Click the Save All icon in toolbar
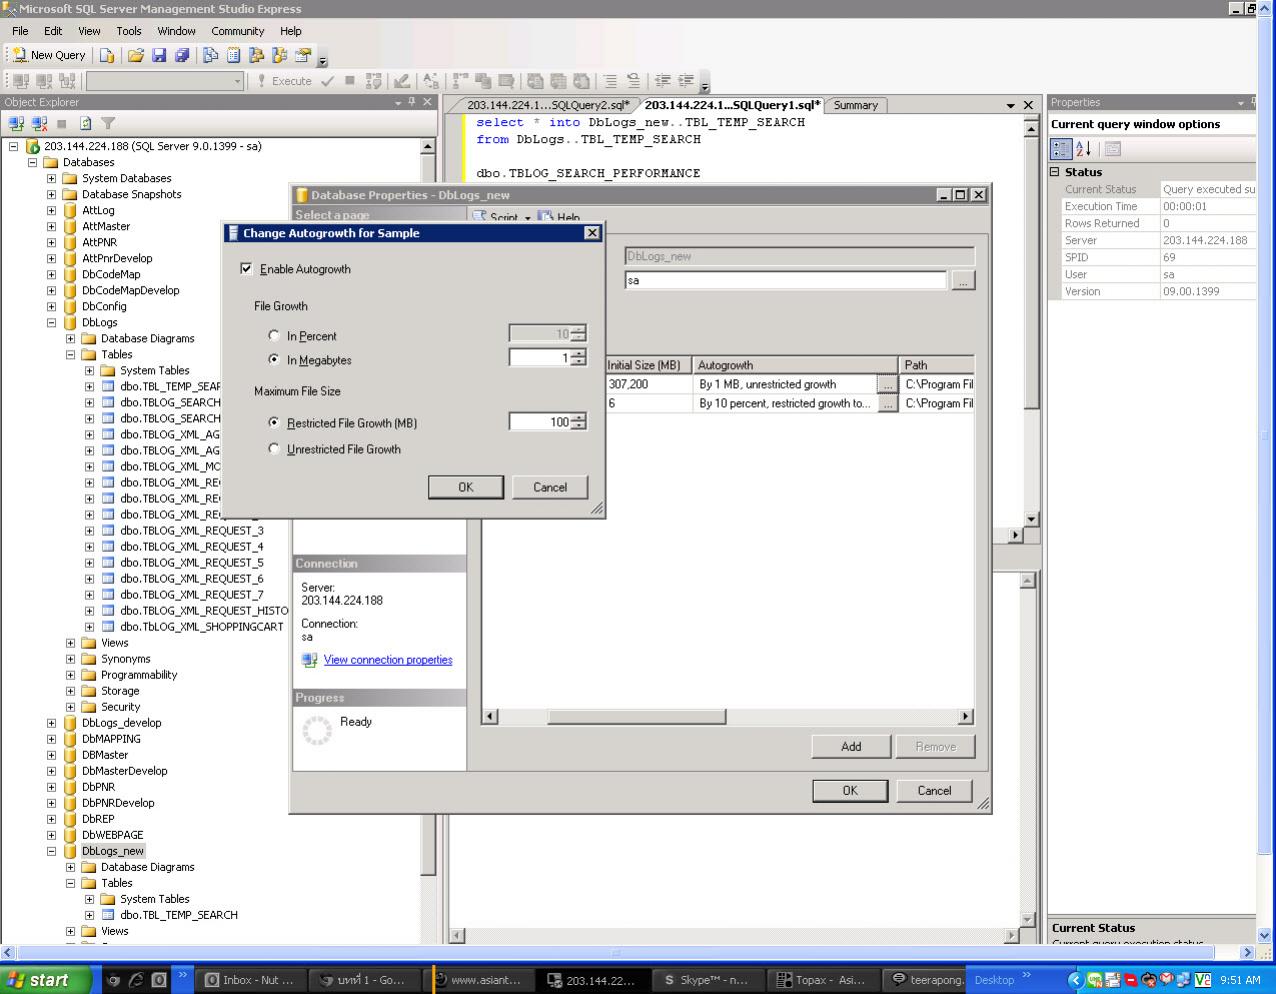The image size is (1276, 994). tap(182, 55)
